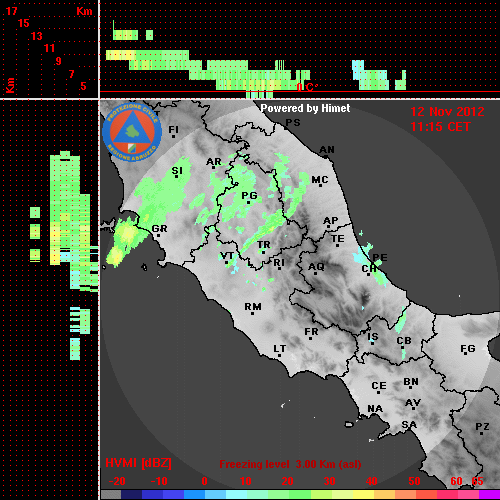Click the Protezione Civile Regione Abruzzo logo

(132, 132)
